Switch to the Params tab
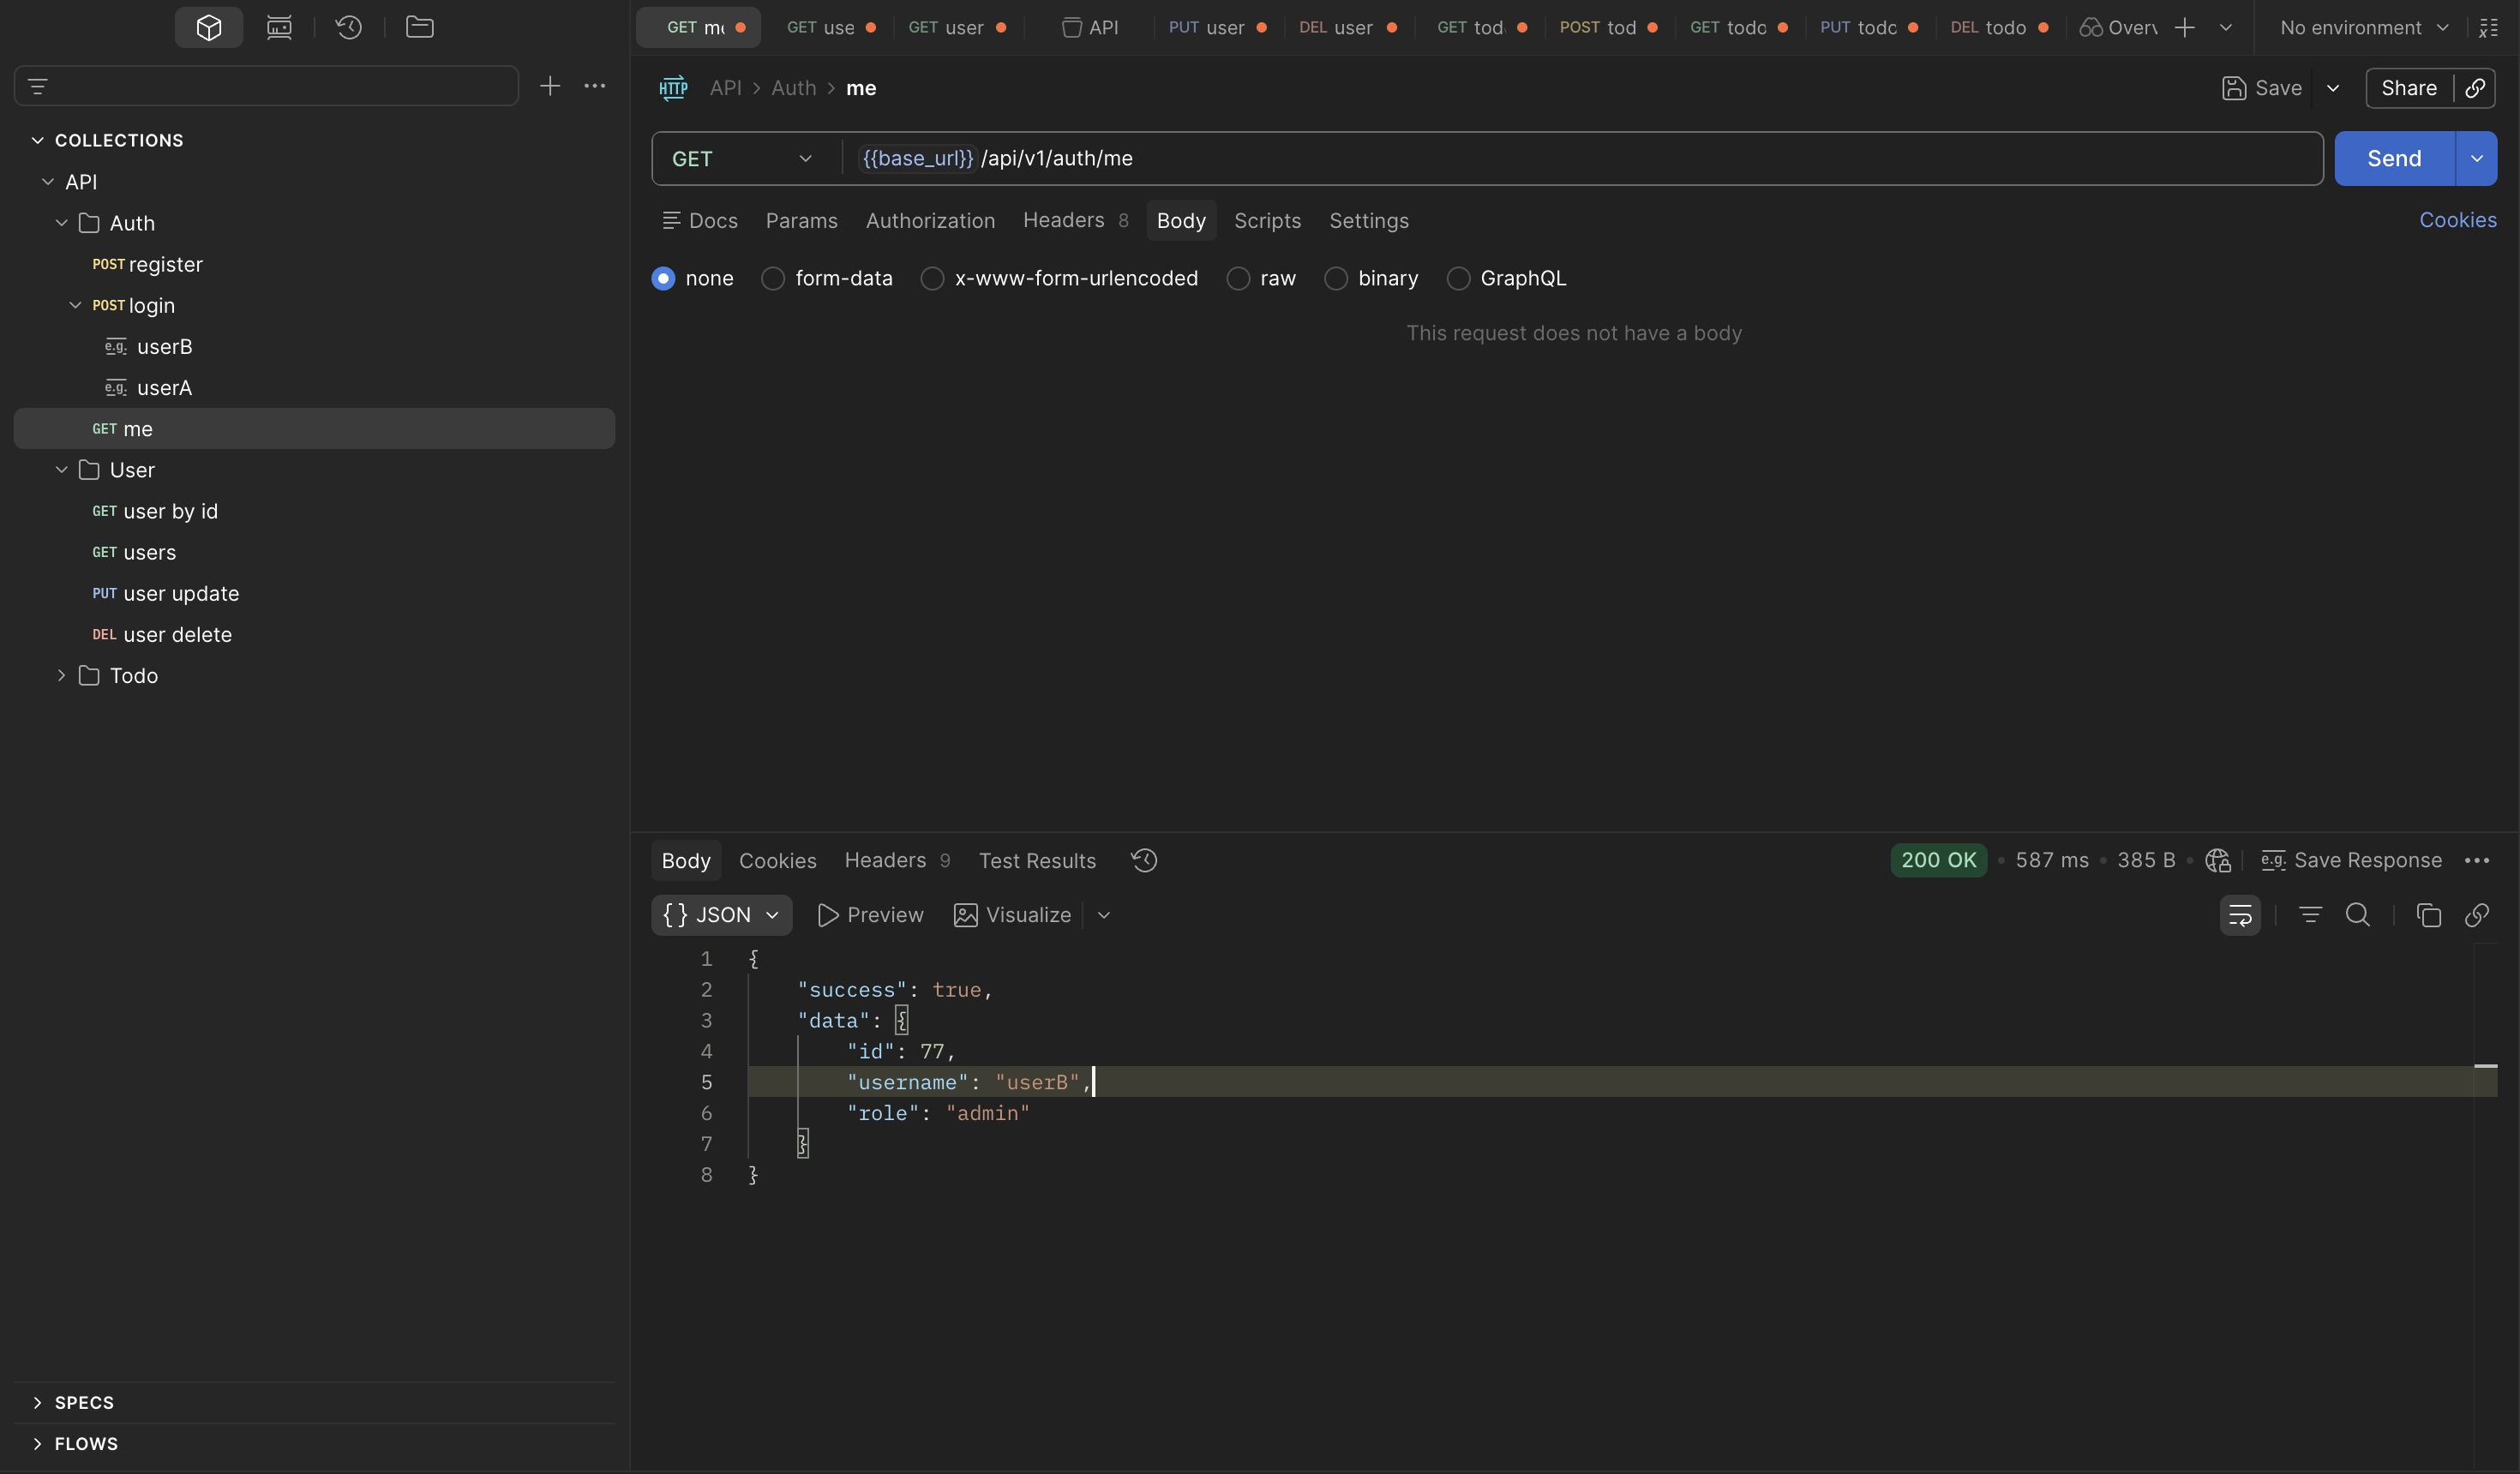This screenshot has width=2520, height=1474. pyautogui.click(x=802, y=221)
